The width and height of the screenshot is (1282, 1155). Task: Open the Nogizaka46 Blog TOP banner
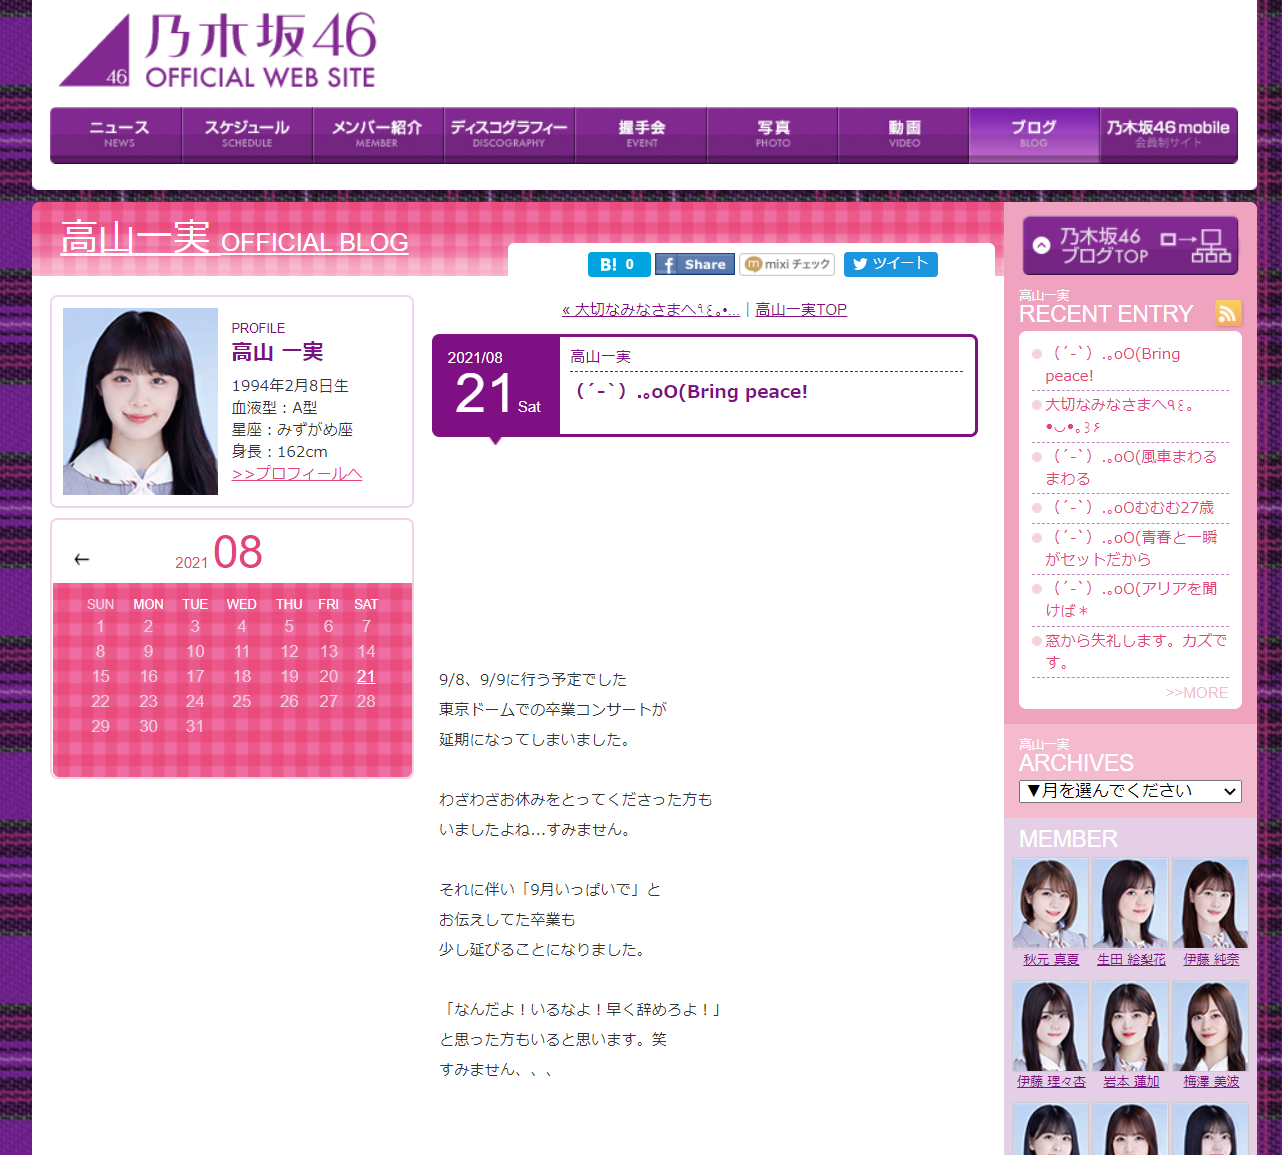click(1130, 246)
